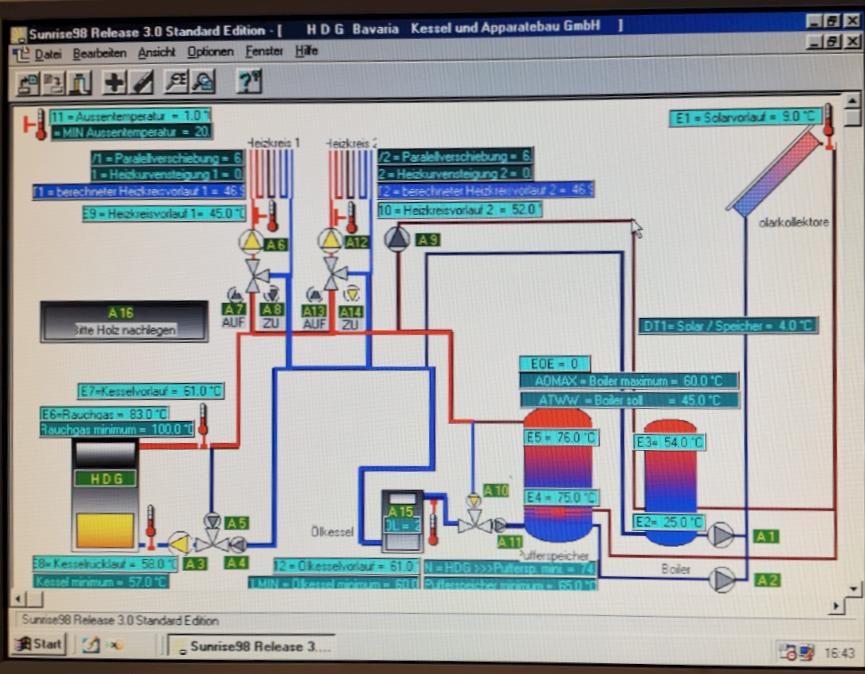Image resolution: width=865 pixels, height=674 pixels.
Task: Click the E5 = 76.0 °C tank reading
Action: point(561,438)
